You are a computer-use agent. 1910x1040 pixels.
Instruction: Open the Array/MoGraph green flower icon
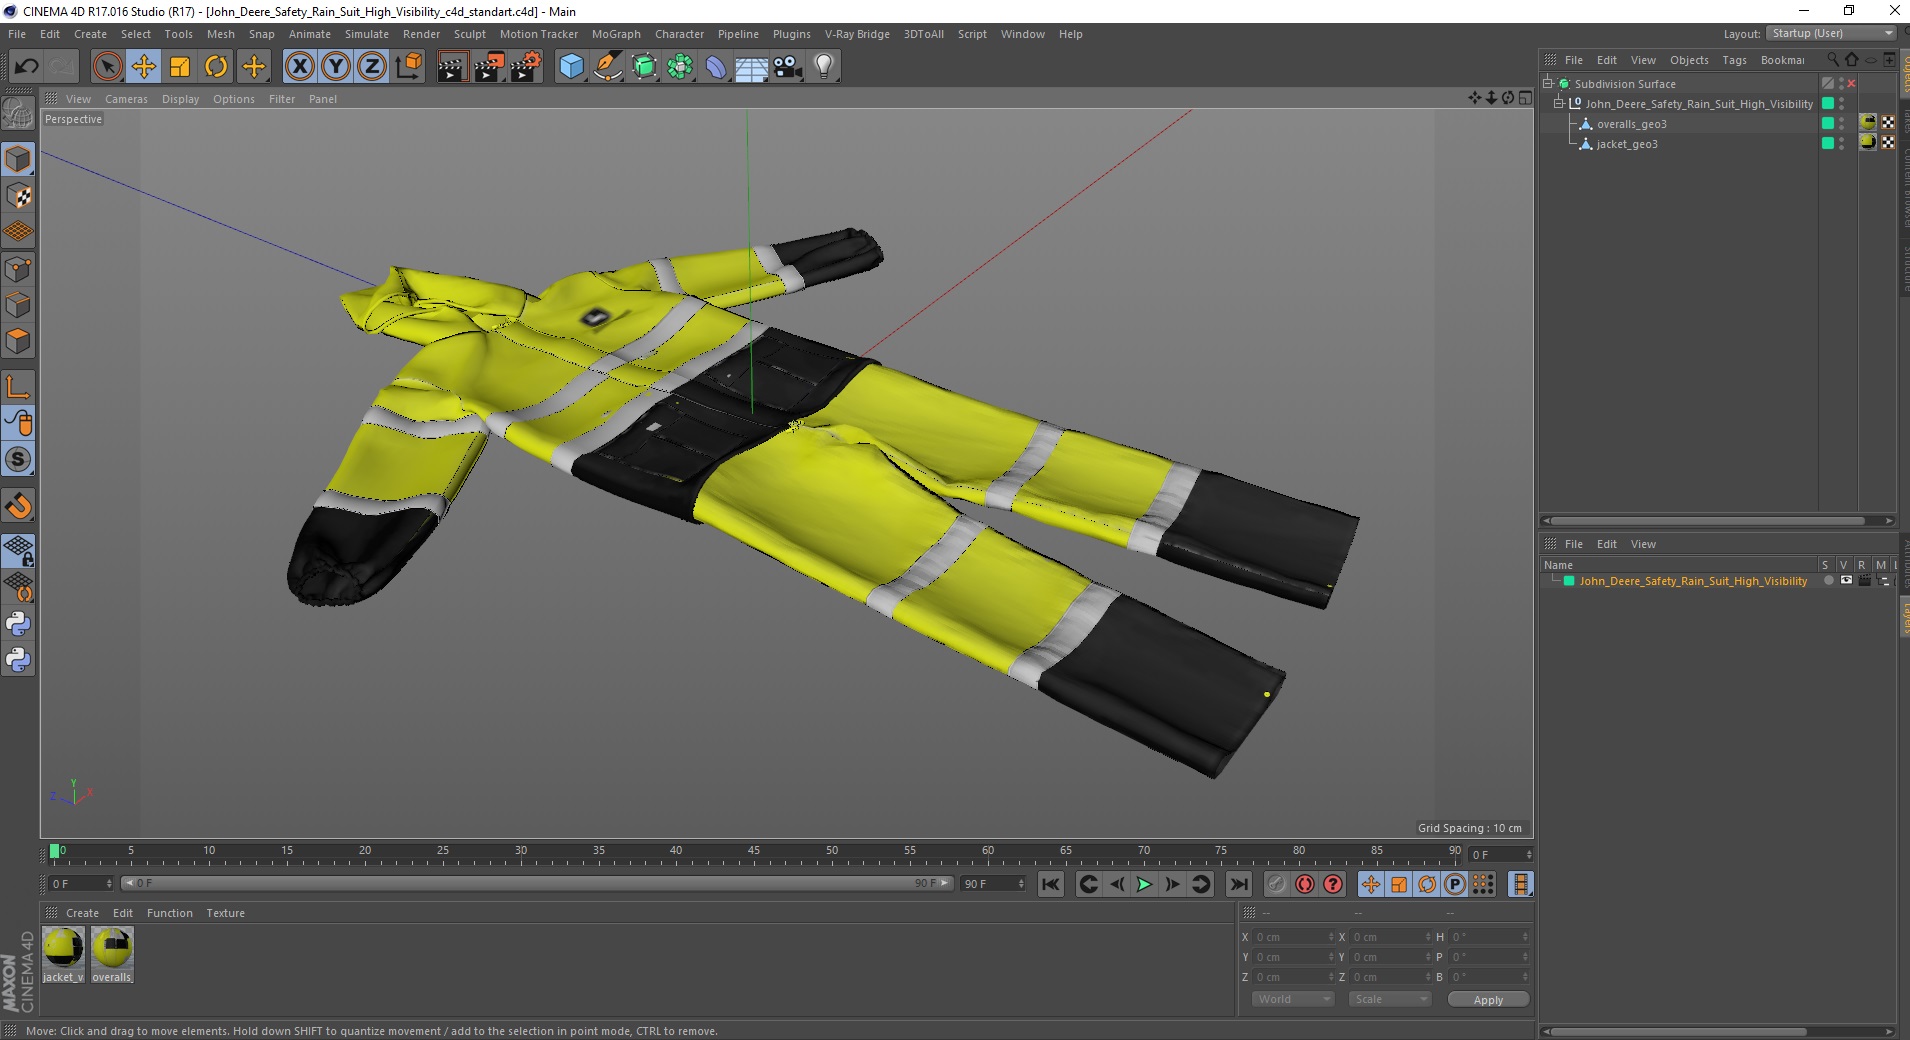pyautogui.click(x=680, y=67)
